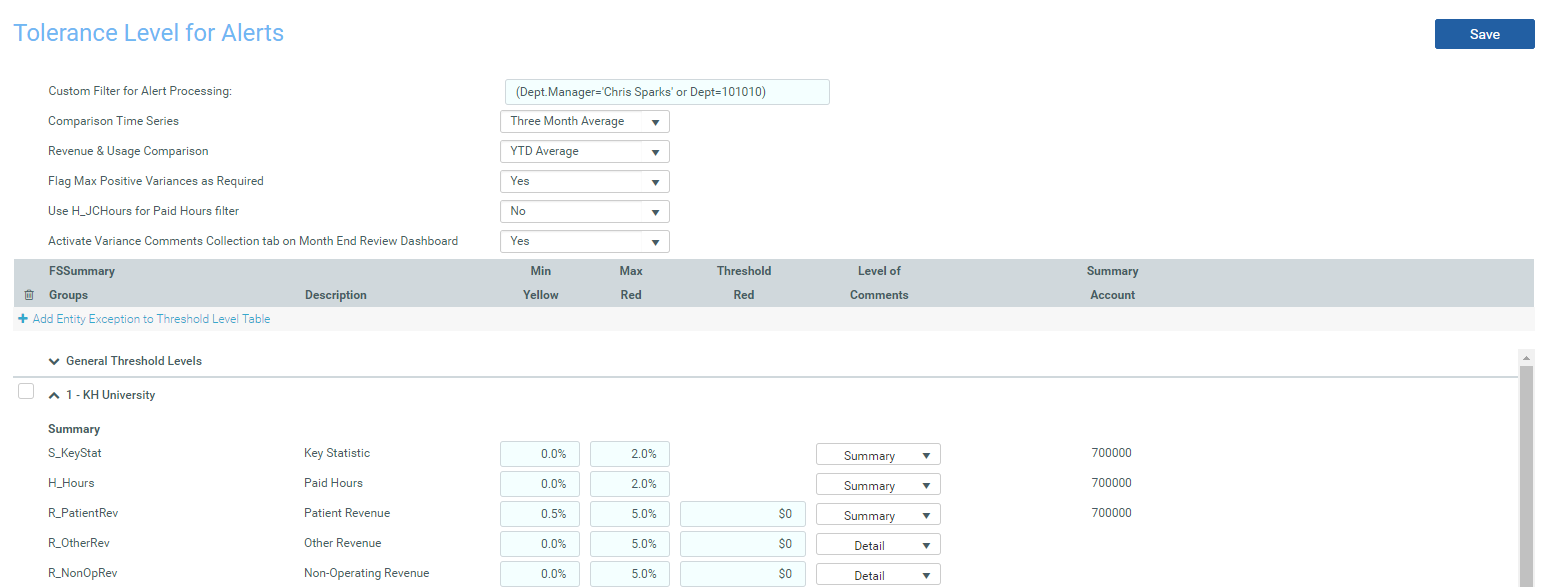
Task: Click Add Entity Exception to Threshold Level Table
Action: click(151, 319)
